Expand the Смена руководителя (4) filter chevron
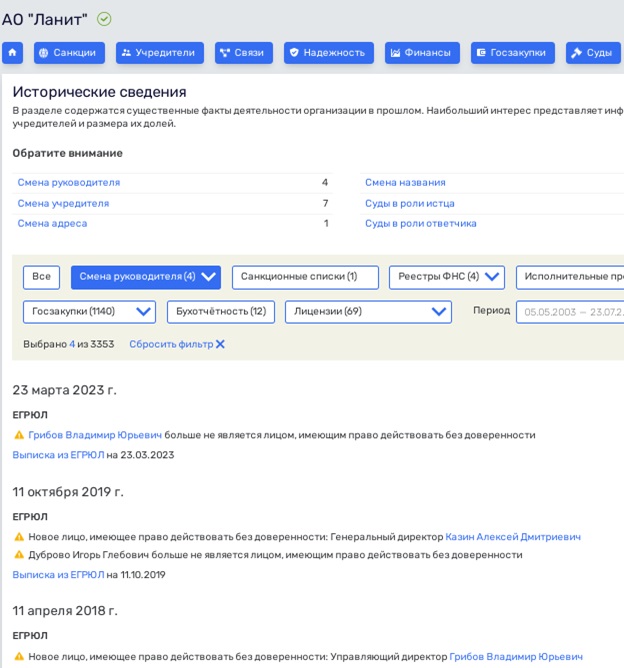This screenshot has height=668, width=624. coord(208,277)
